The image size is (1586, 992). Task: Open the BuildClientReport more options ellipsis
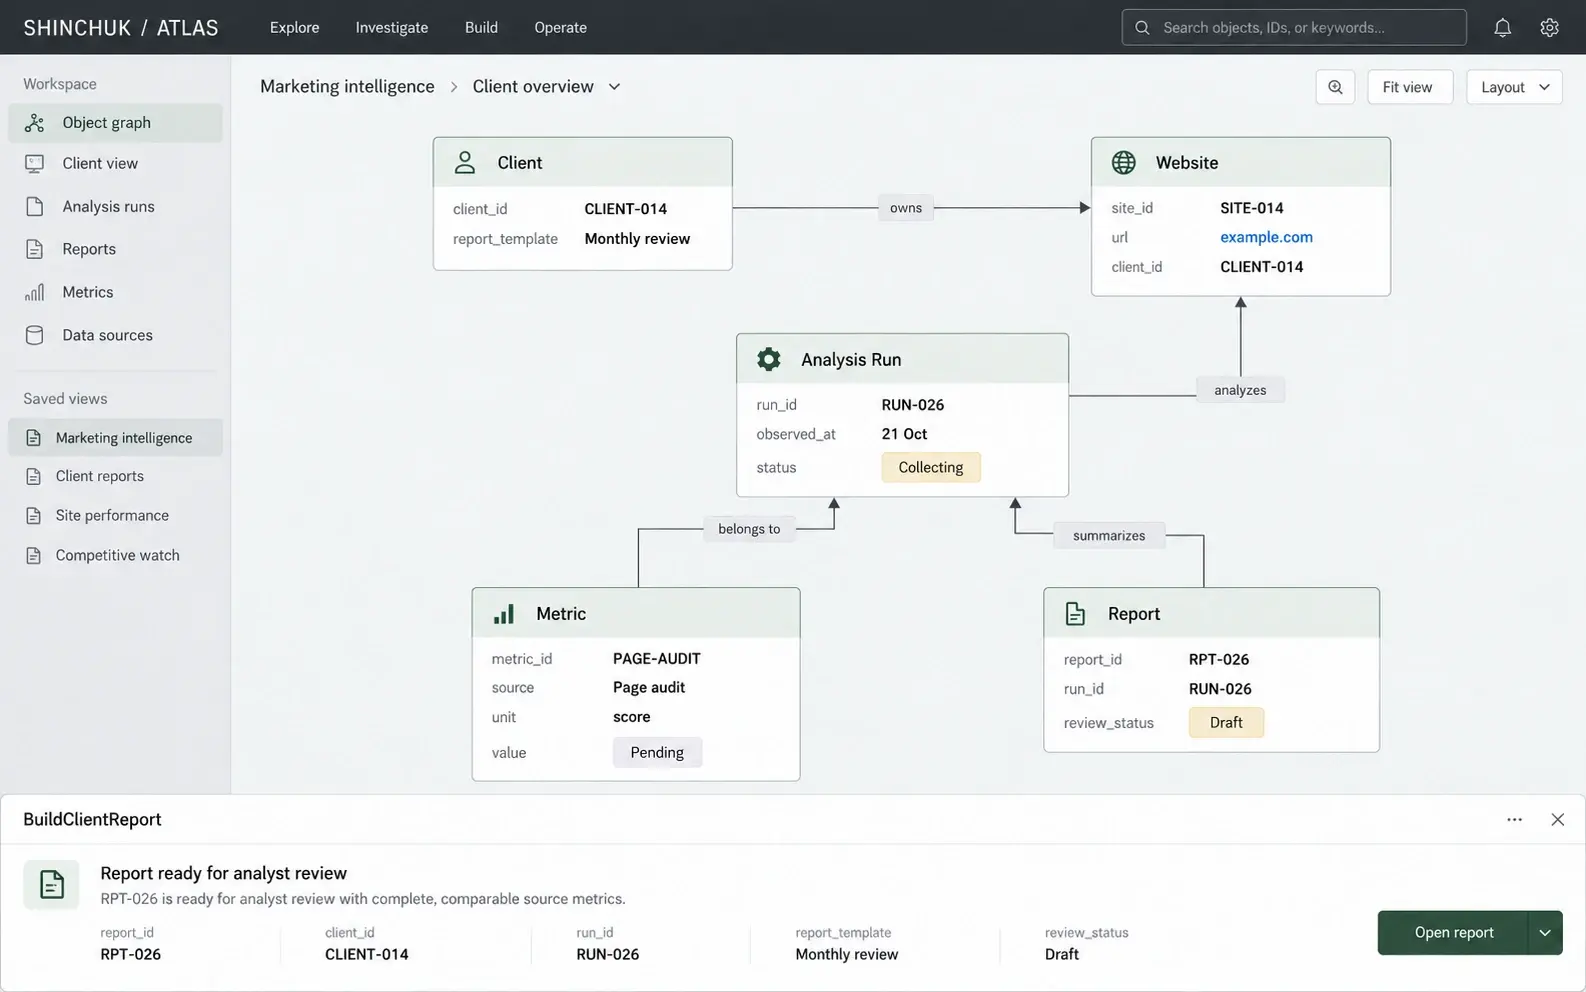coord(1514,820)
